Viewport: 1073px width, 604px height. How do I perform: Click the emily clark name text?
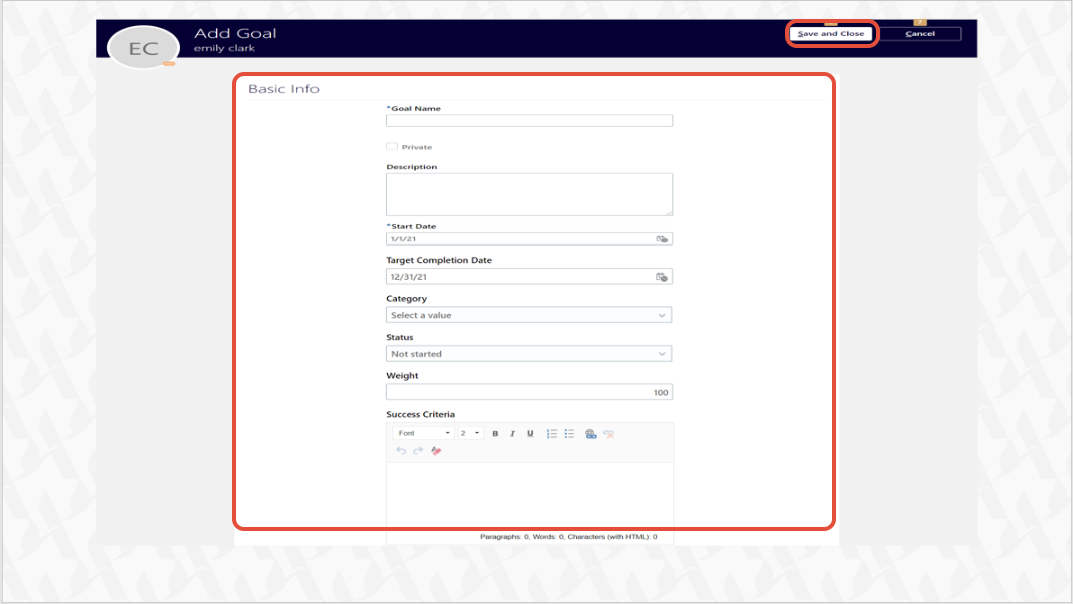[224, 49]
